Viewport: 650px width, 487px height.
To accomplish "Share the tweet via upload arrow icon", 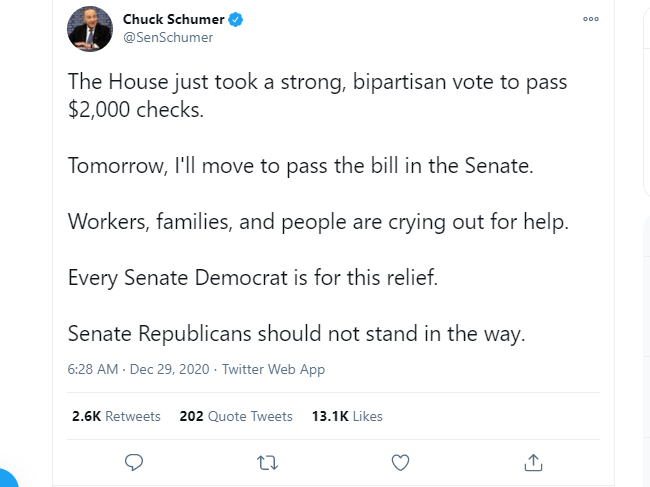I will (533, 463).
